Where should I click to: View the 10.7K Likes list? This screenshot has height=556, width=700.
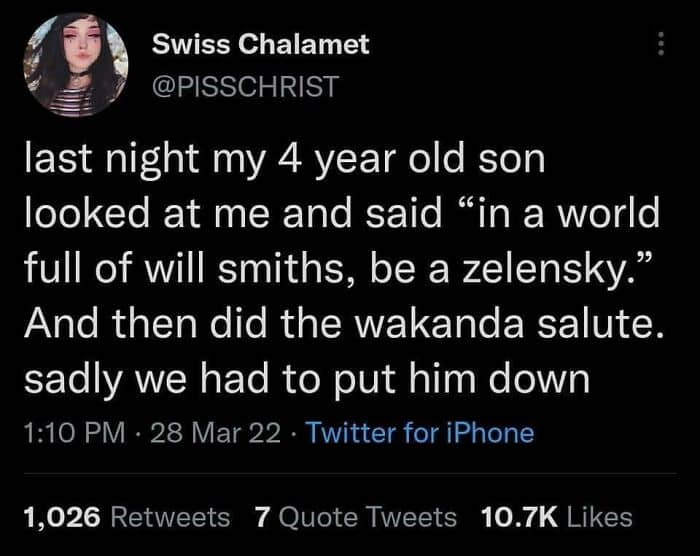(556, 516)
